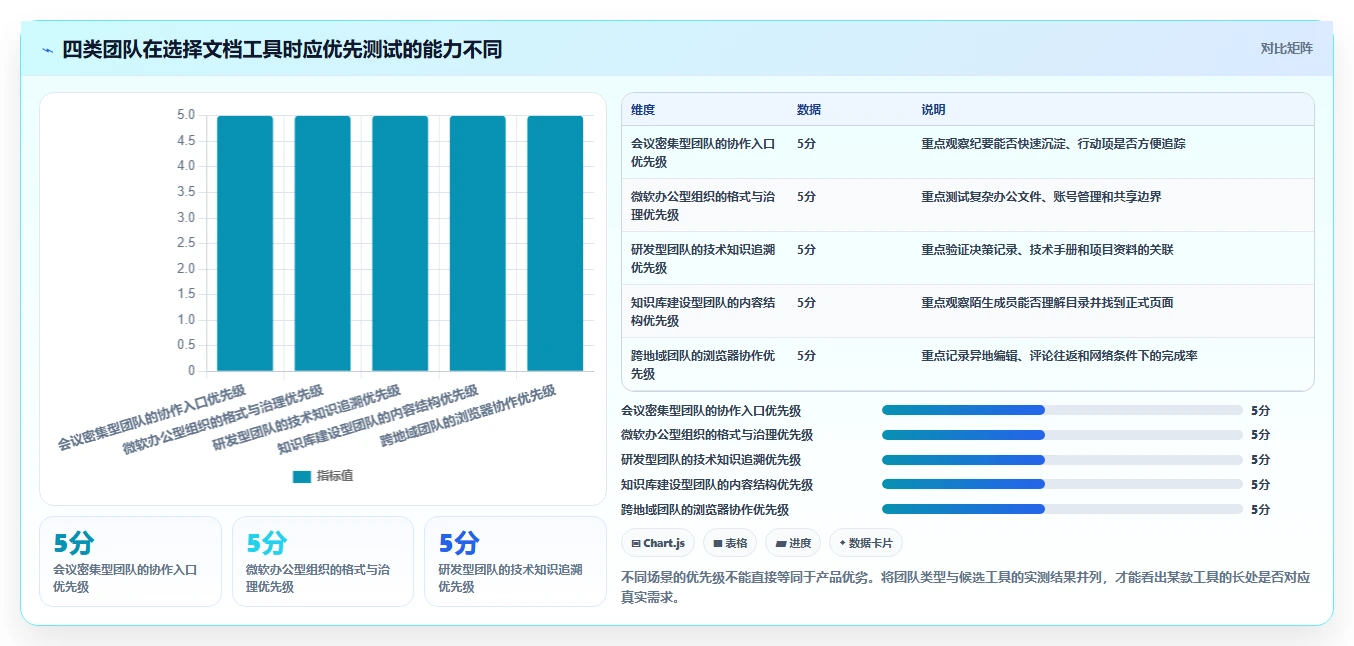Click the progress bar for 会议密集型团队的协作入口优先级
The height and width of the screenshot is (646, 1354).
(1062, 410)
